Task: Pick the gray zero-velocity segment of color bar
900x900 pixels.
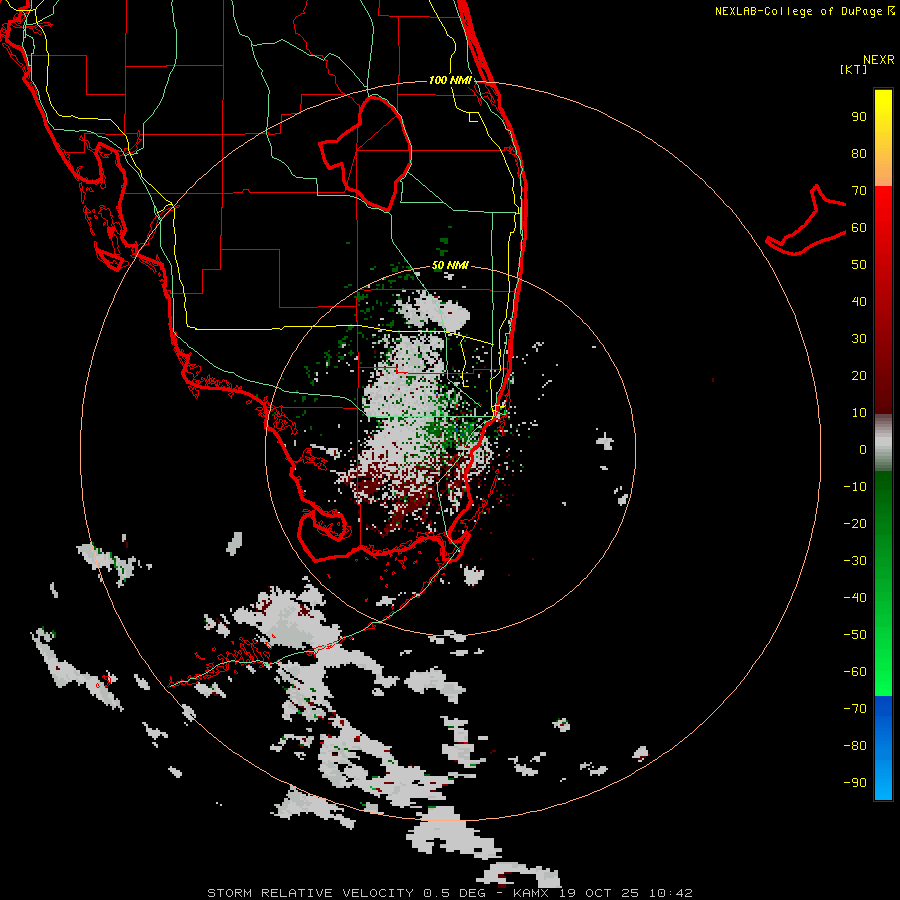Action: [883, 443]
